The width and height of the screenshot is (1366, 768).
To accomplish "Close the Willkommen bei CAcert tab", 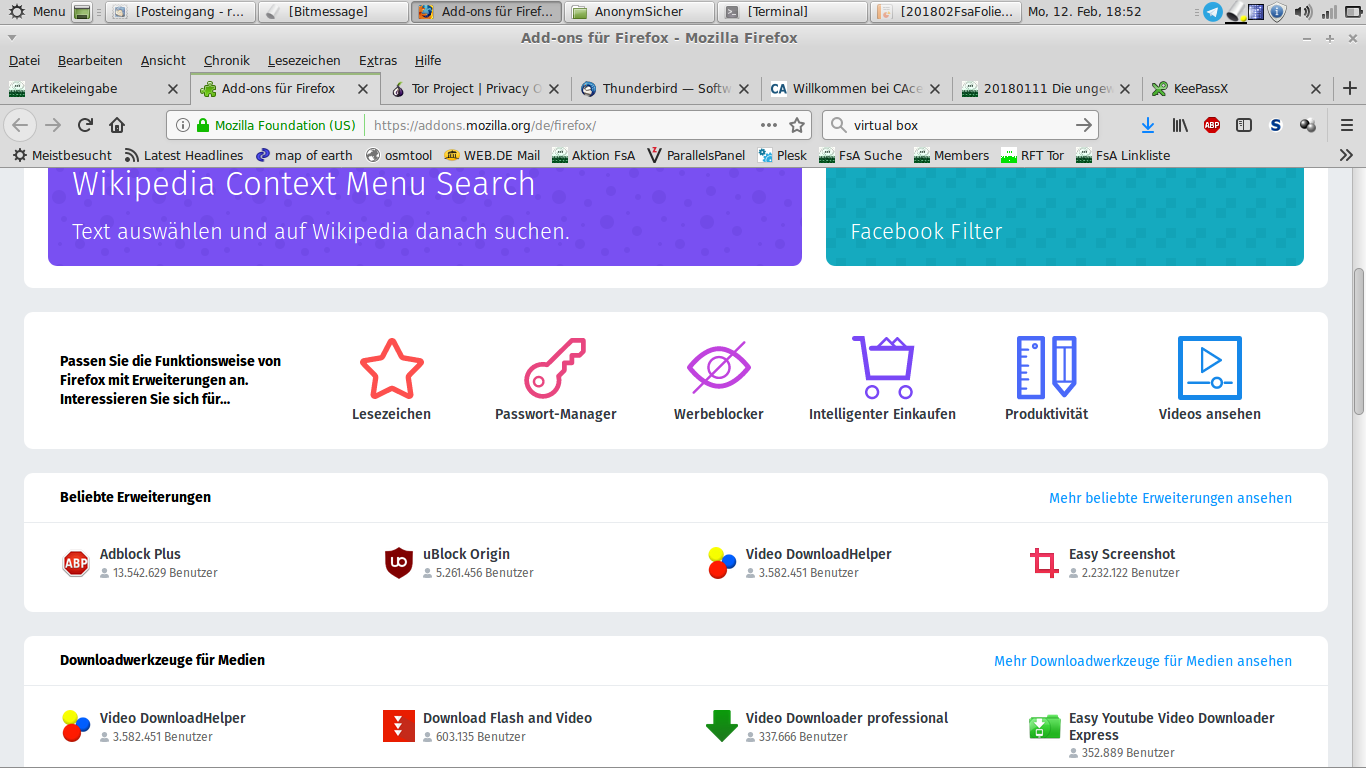I will tap(935, 88).
